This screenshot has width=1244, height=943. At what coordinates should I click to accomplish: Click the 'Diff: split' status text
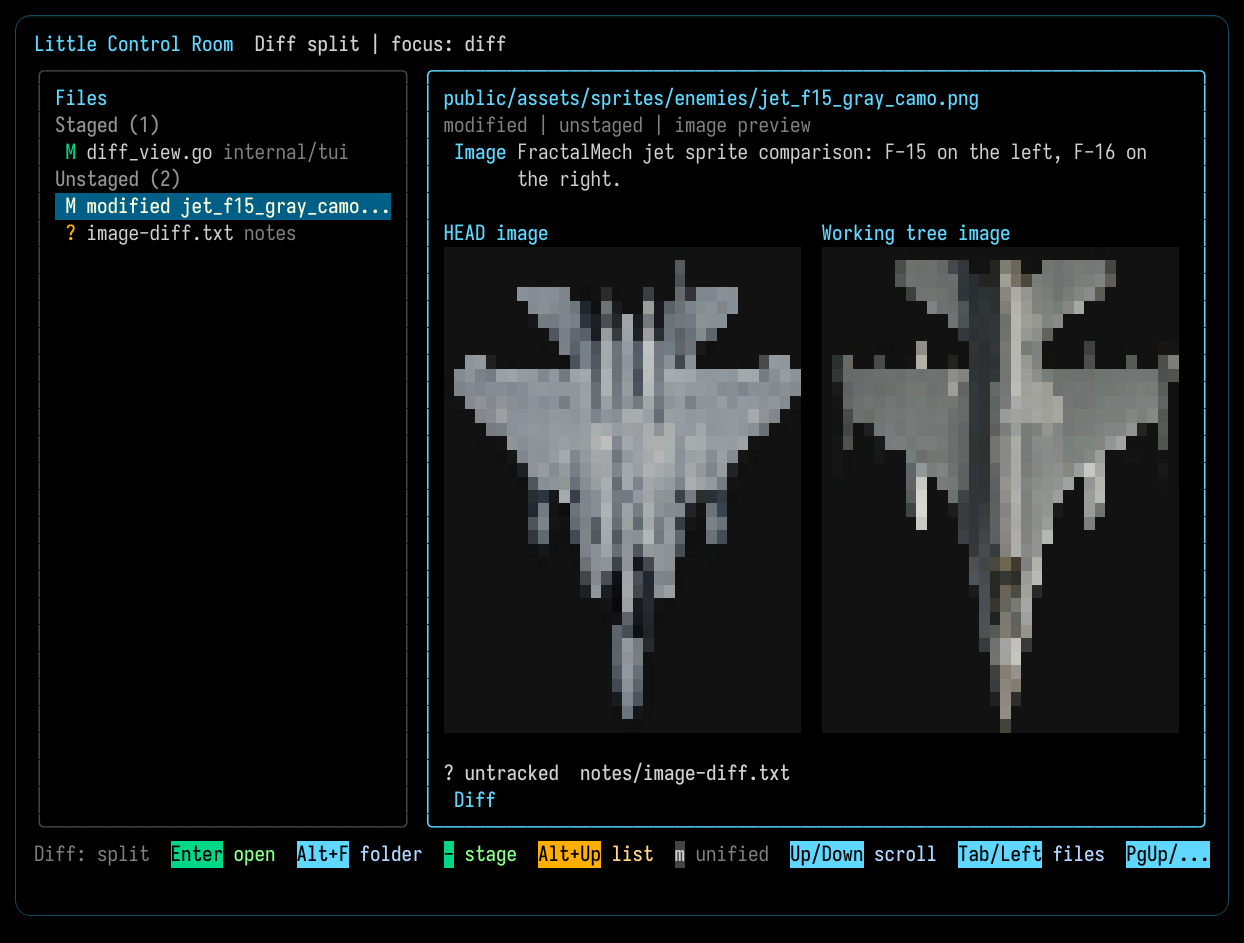coord(92,854)
